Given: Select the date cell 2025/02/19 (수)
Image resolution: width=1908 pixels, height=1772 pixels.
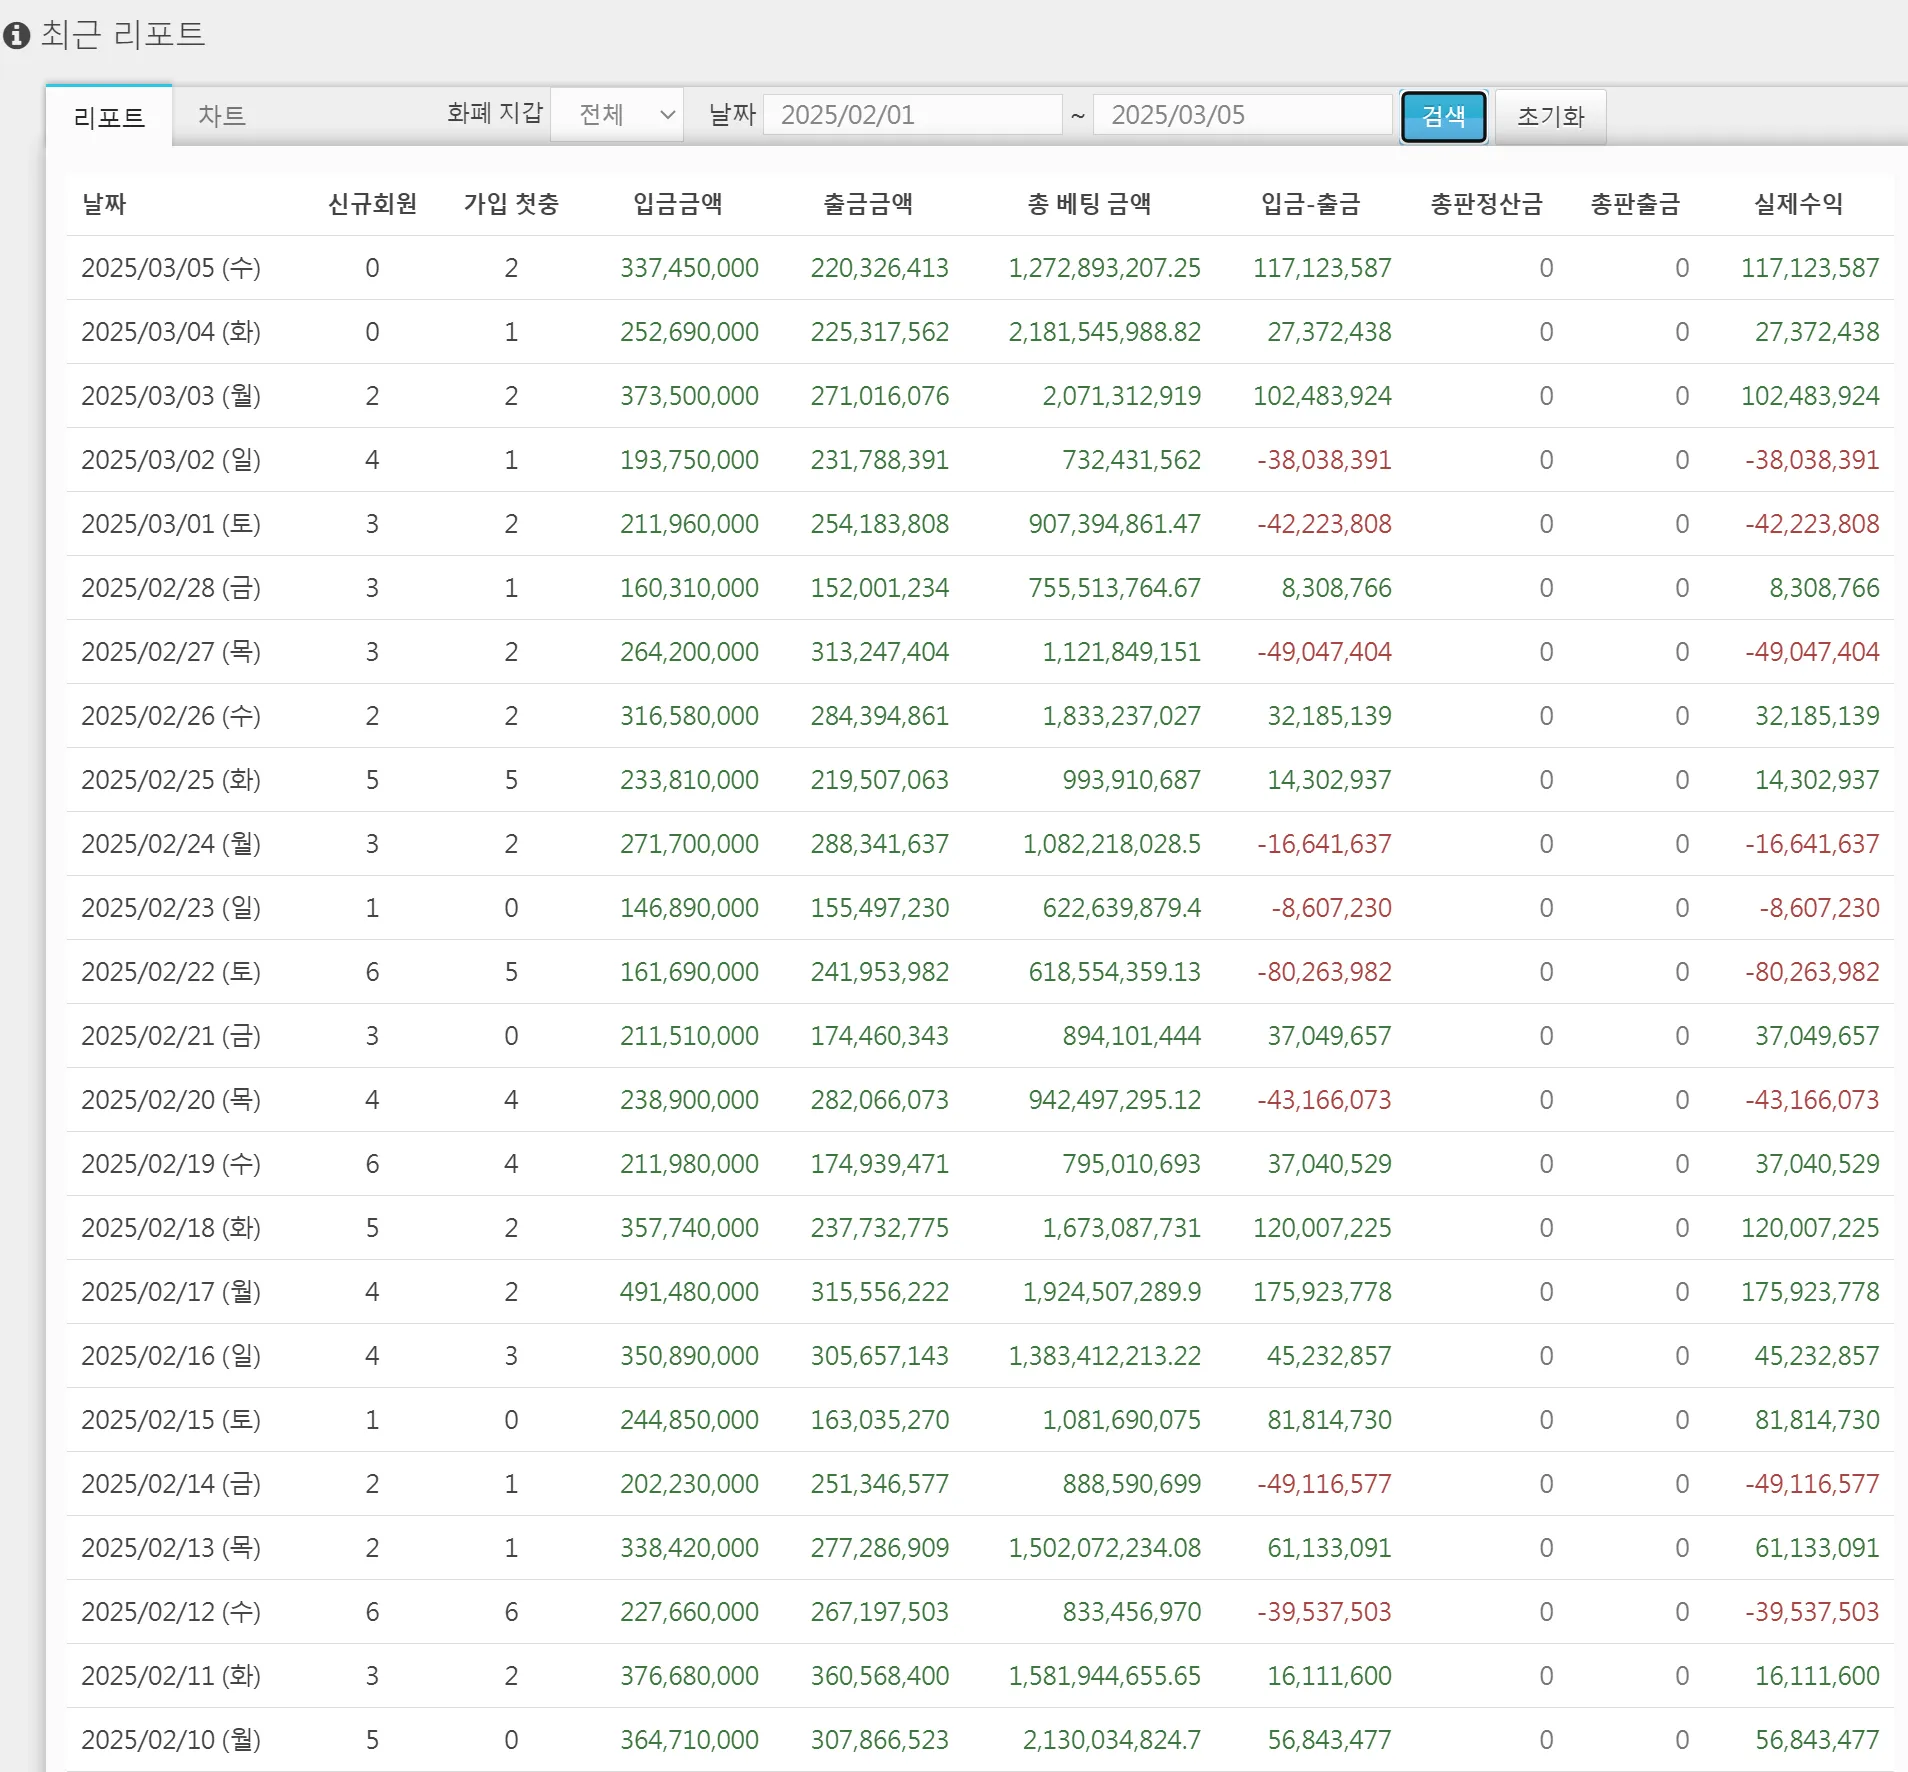Looking at the screenshot, I should [171, 1164].
